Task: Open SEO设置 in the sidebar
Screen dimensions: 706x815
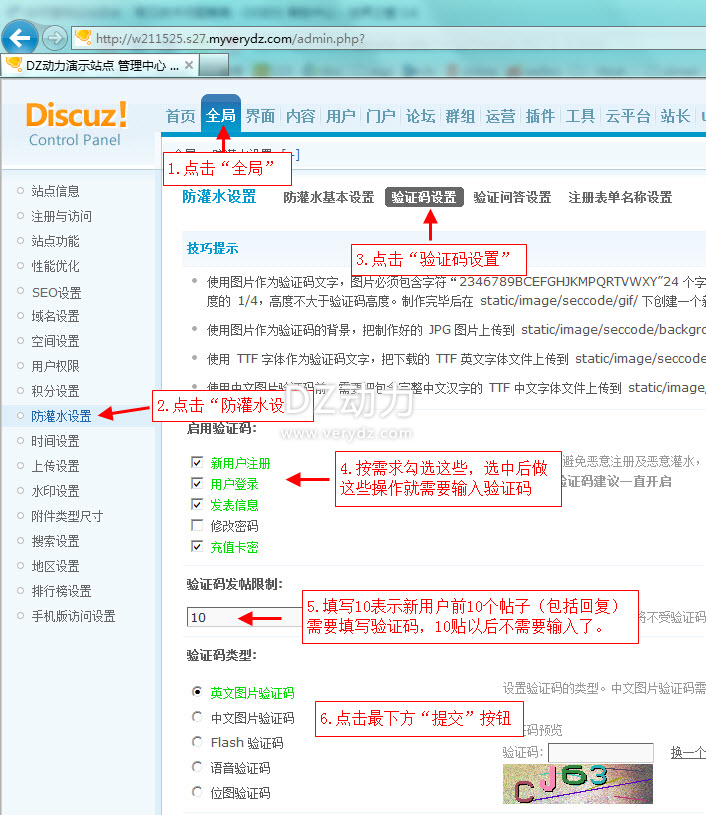Action: click(57, 293)
